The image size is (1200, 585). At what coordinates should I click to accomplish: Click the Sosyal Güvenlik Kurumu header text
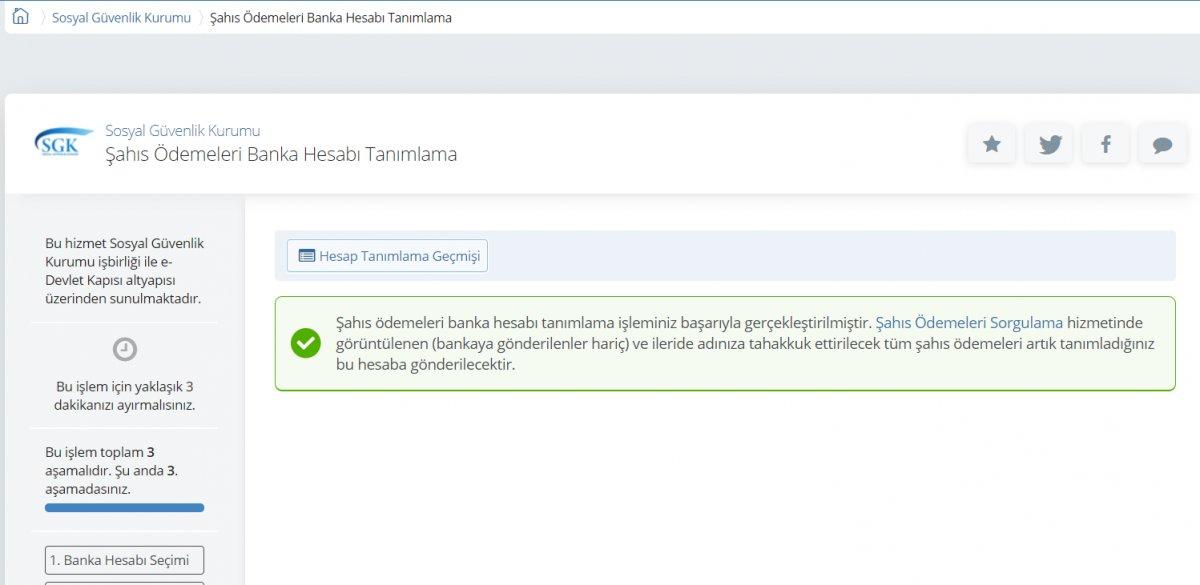[x=181, y=130]
